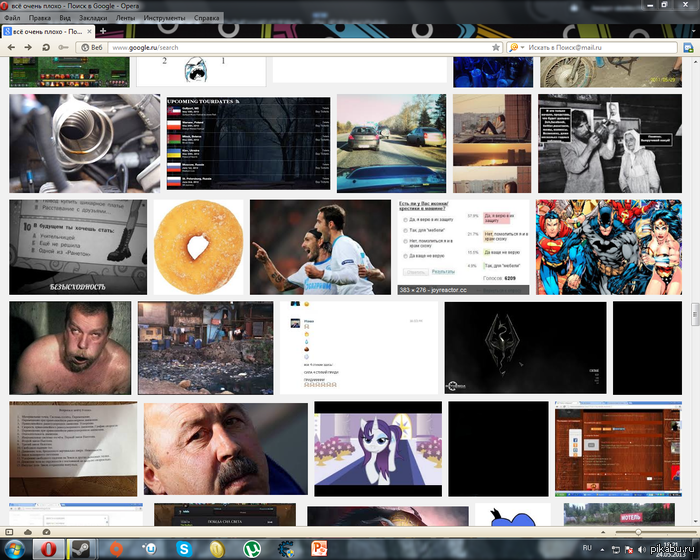Toggle the panel icon in the status bar
Screen dimensions: 700x560
(x=9, y=532)
